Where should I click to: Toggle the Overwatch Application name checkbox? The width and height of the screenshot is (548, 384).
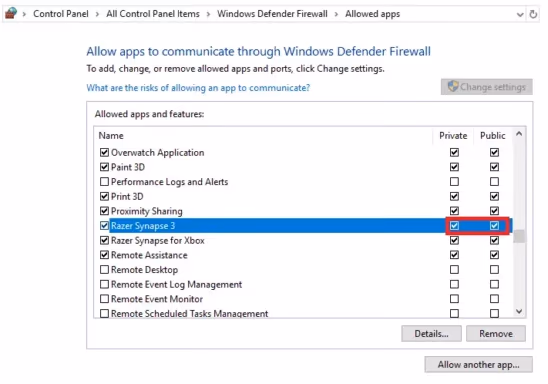(x=104, y=152)
